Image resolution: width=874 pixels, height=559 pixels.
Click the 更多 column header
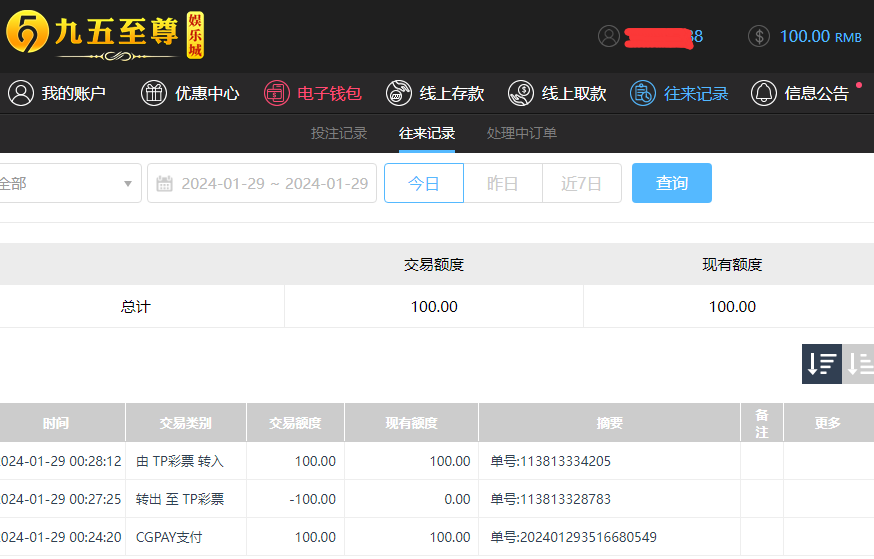coord(828,423)
